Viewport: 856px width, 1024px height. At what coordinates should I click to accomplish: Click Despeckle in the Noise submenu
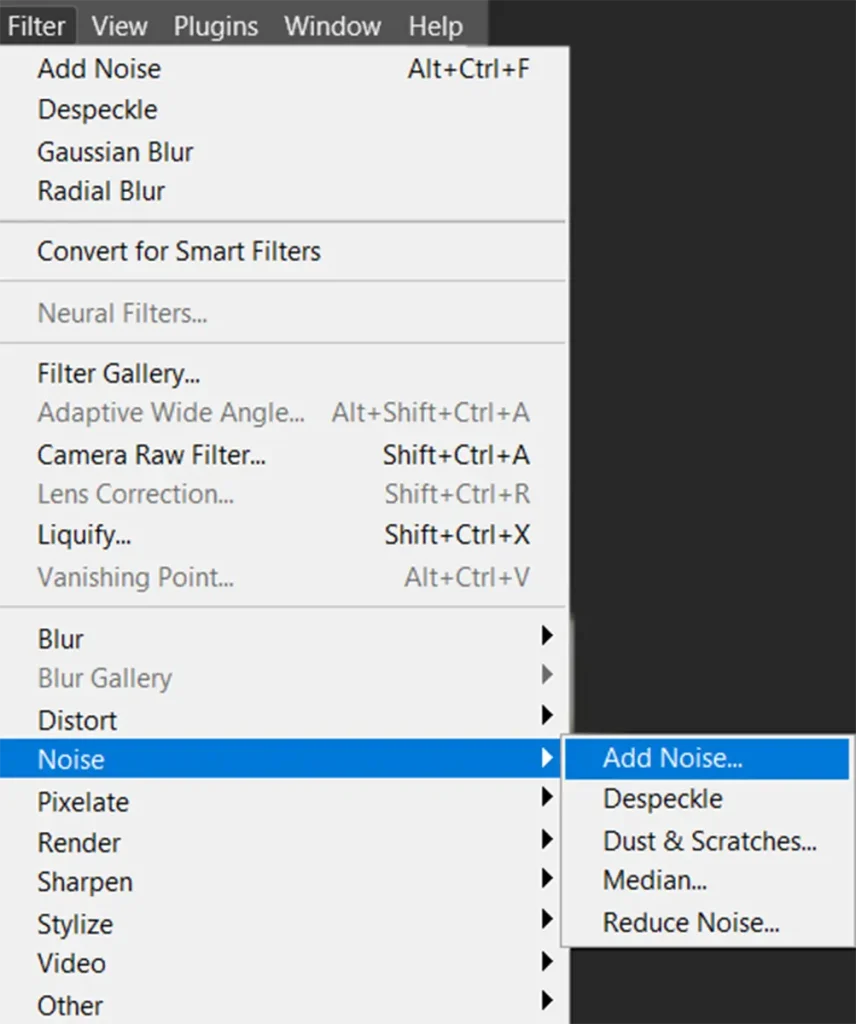[662, 799]
